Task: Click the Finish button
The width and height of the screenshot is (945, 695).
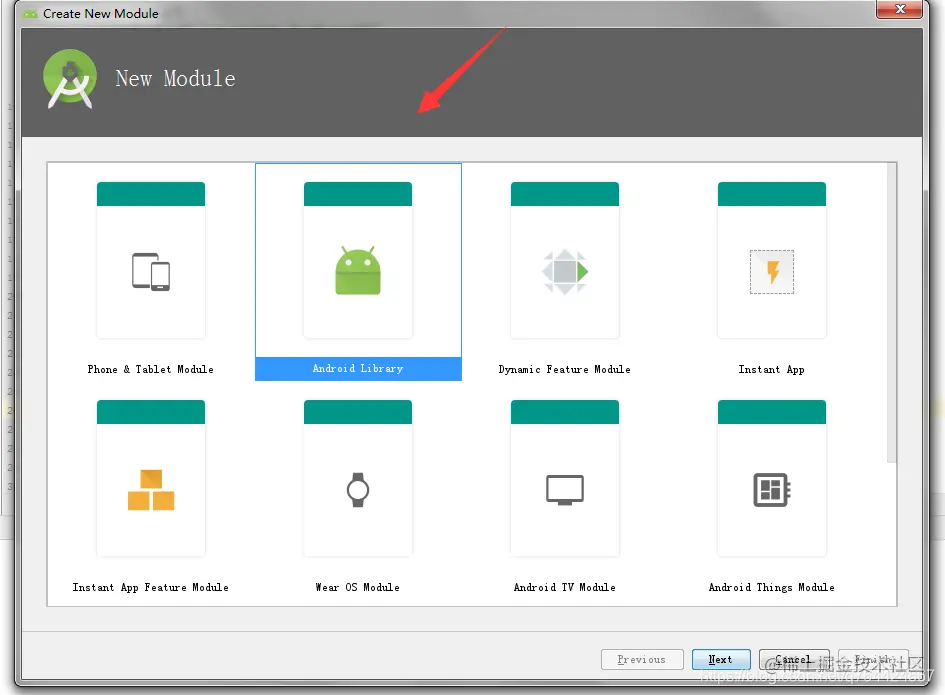Action: (873, 659)
